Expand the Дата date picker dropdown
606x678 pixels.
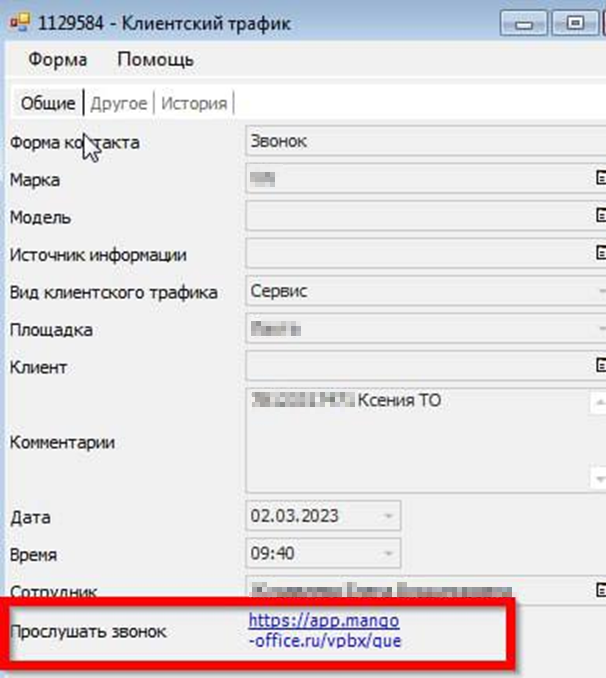[x=388, y=517]
